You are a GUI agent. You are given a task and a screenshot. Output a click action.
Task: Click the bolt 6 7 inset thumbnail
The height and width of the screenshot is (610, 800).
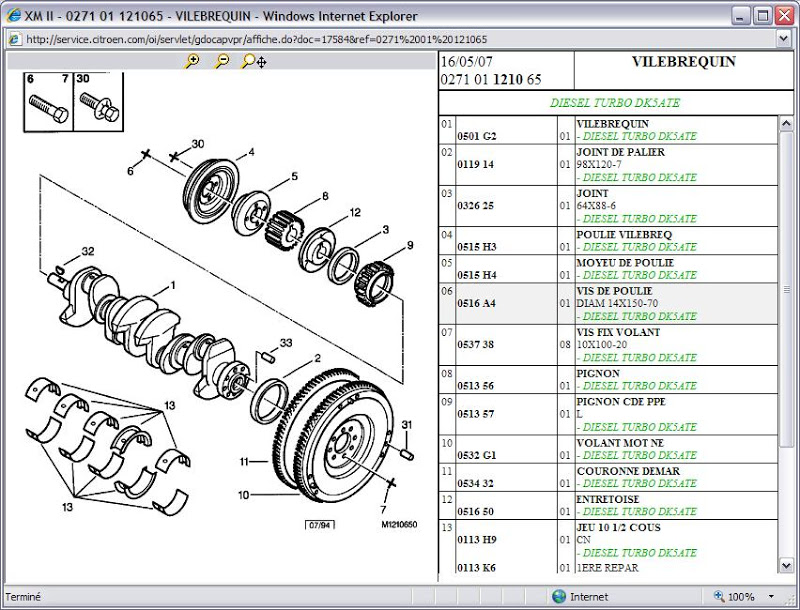(x=48, y=102)
